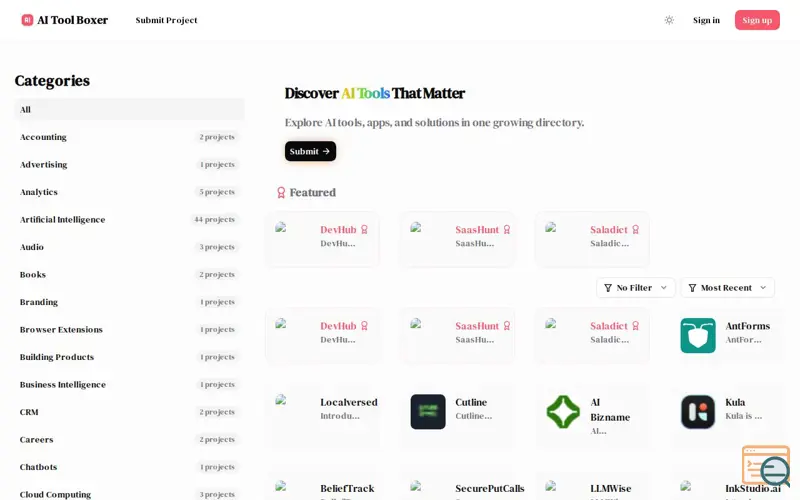Click the Sign in link

tap(706, 20)
